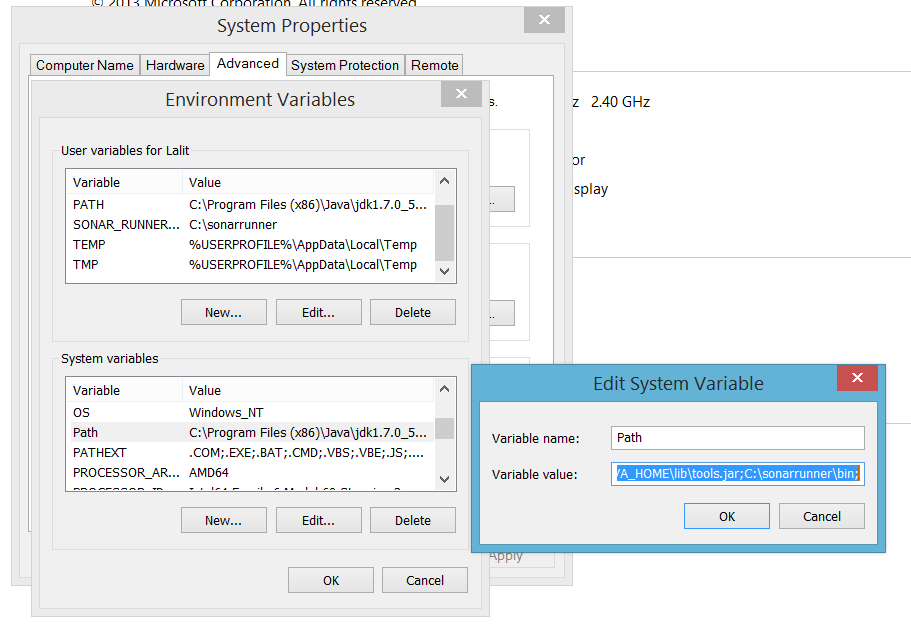Cancel the Edit System Variable dialog
This screenshot has width=911, height=632.
point(821,515)
